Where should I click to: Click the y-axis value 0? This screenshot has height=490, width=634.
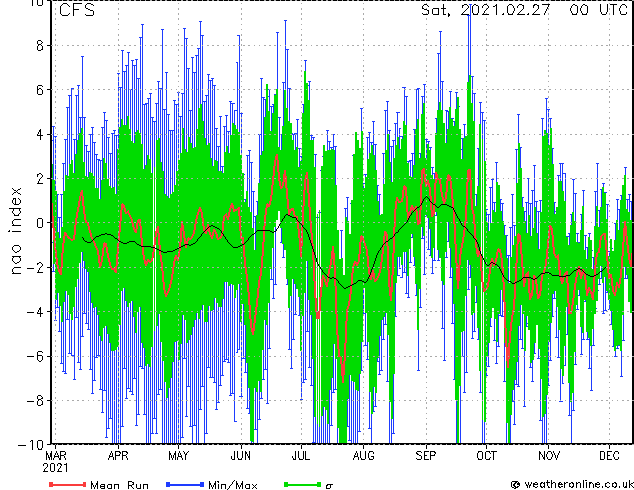pos(40,223)
